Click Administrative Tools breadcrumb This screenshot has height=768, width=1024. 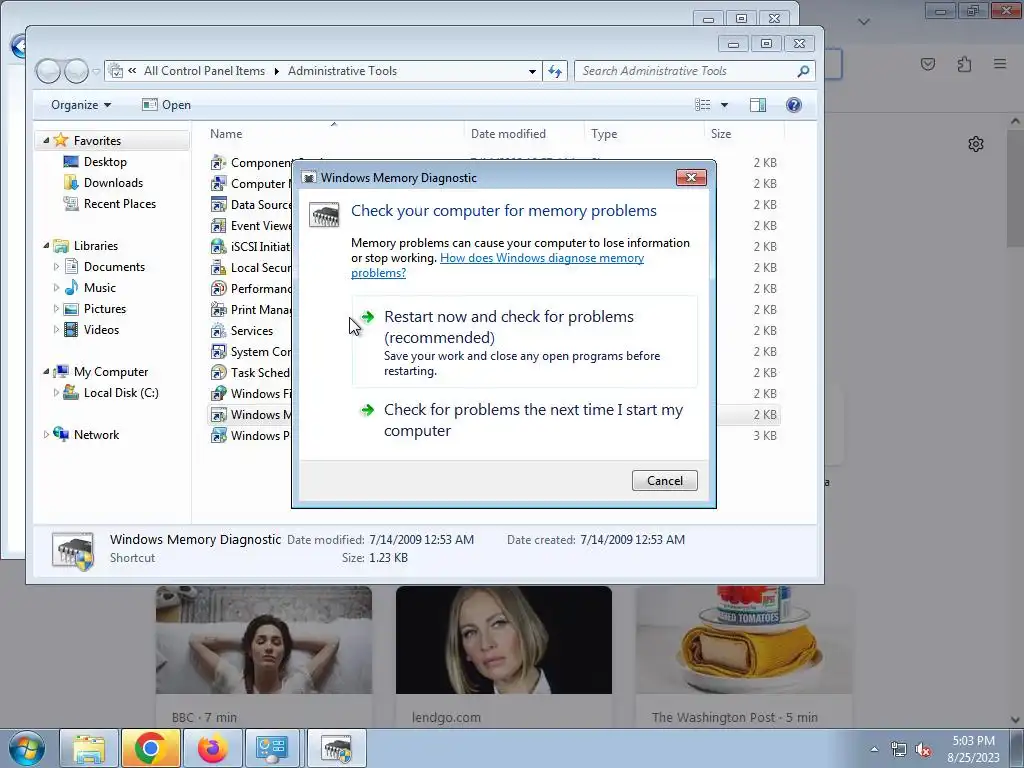(342, 71)
